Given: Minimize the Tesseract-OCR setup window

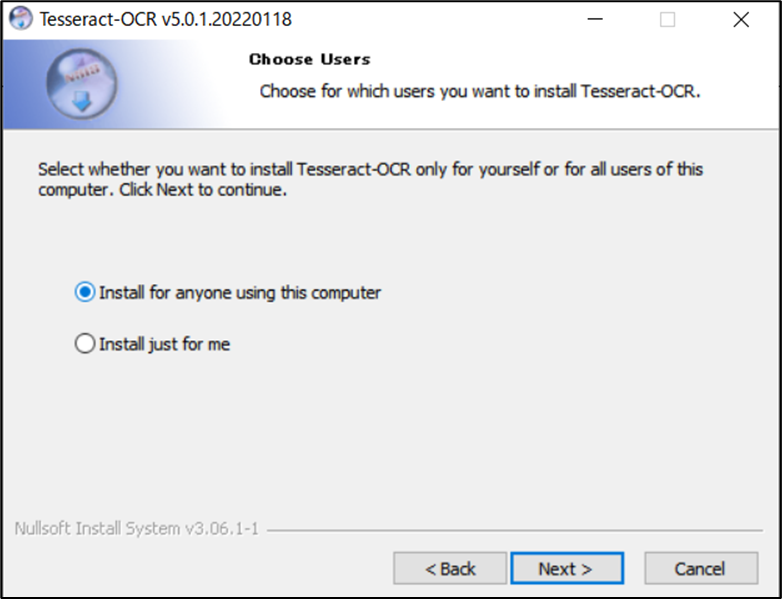Looking at the screenshot, I should point(595,19).
